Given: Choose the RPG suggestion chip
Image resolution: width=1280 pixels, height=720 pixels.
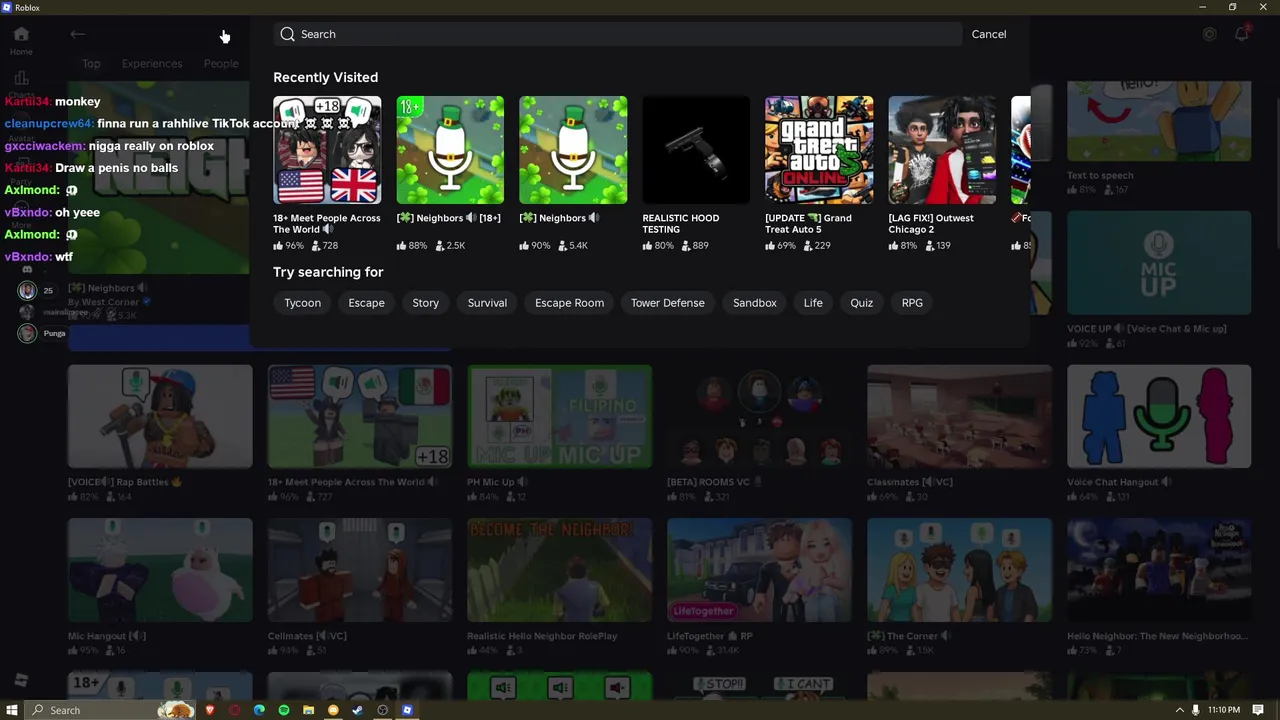Looking at the screenshot, I should tap(912, 303).
